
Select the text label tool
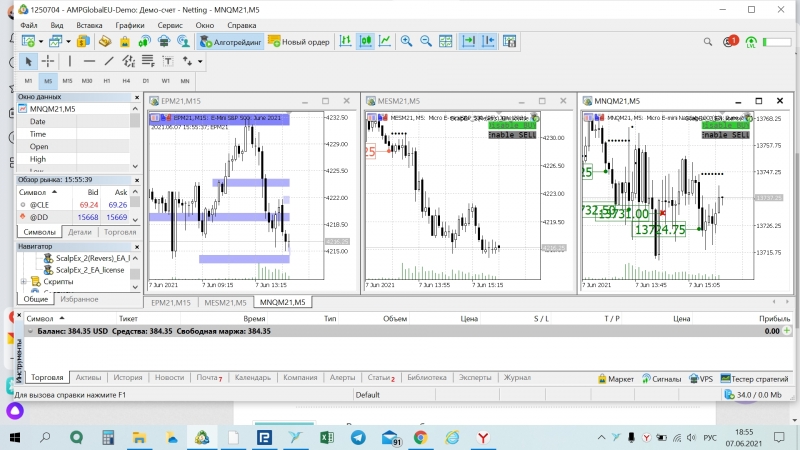tap(168, 61)
